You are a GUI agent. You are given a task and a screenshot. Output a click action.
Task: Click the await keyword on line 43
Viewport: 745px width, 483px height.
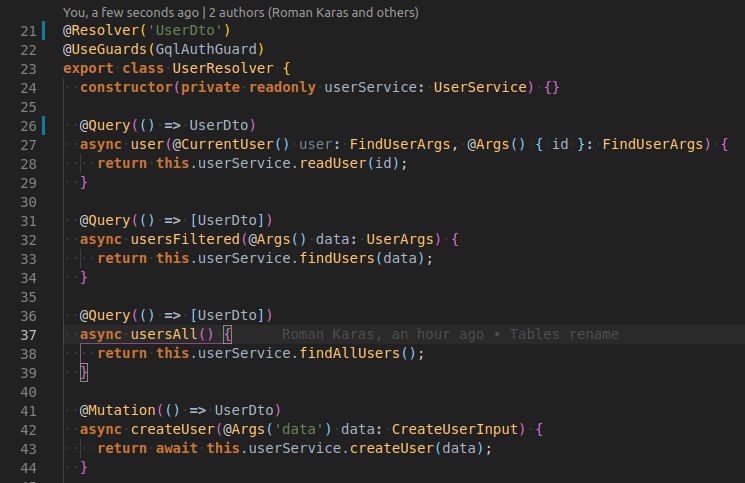177,448
